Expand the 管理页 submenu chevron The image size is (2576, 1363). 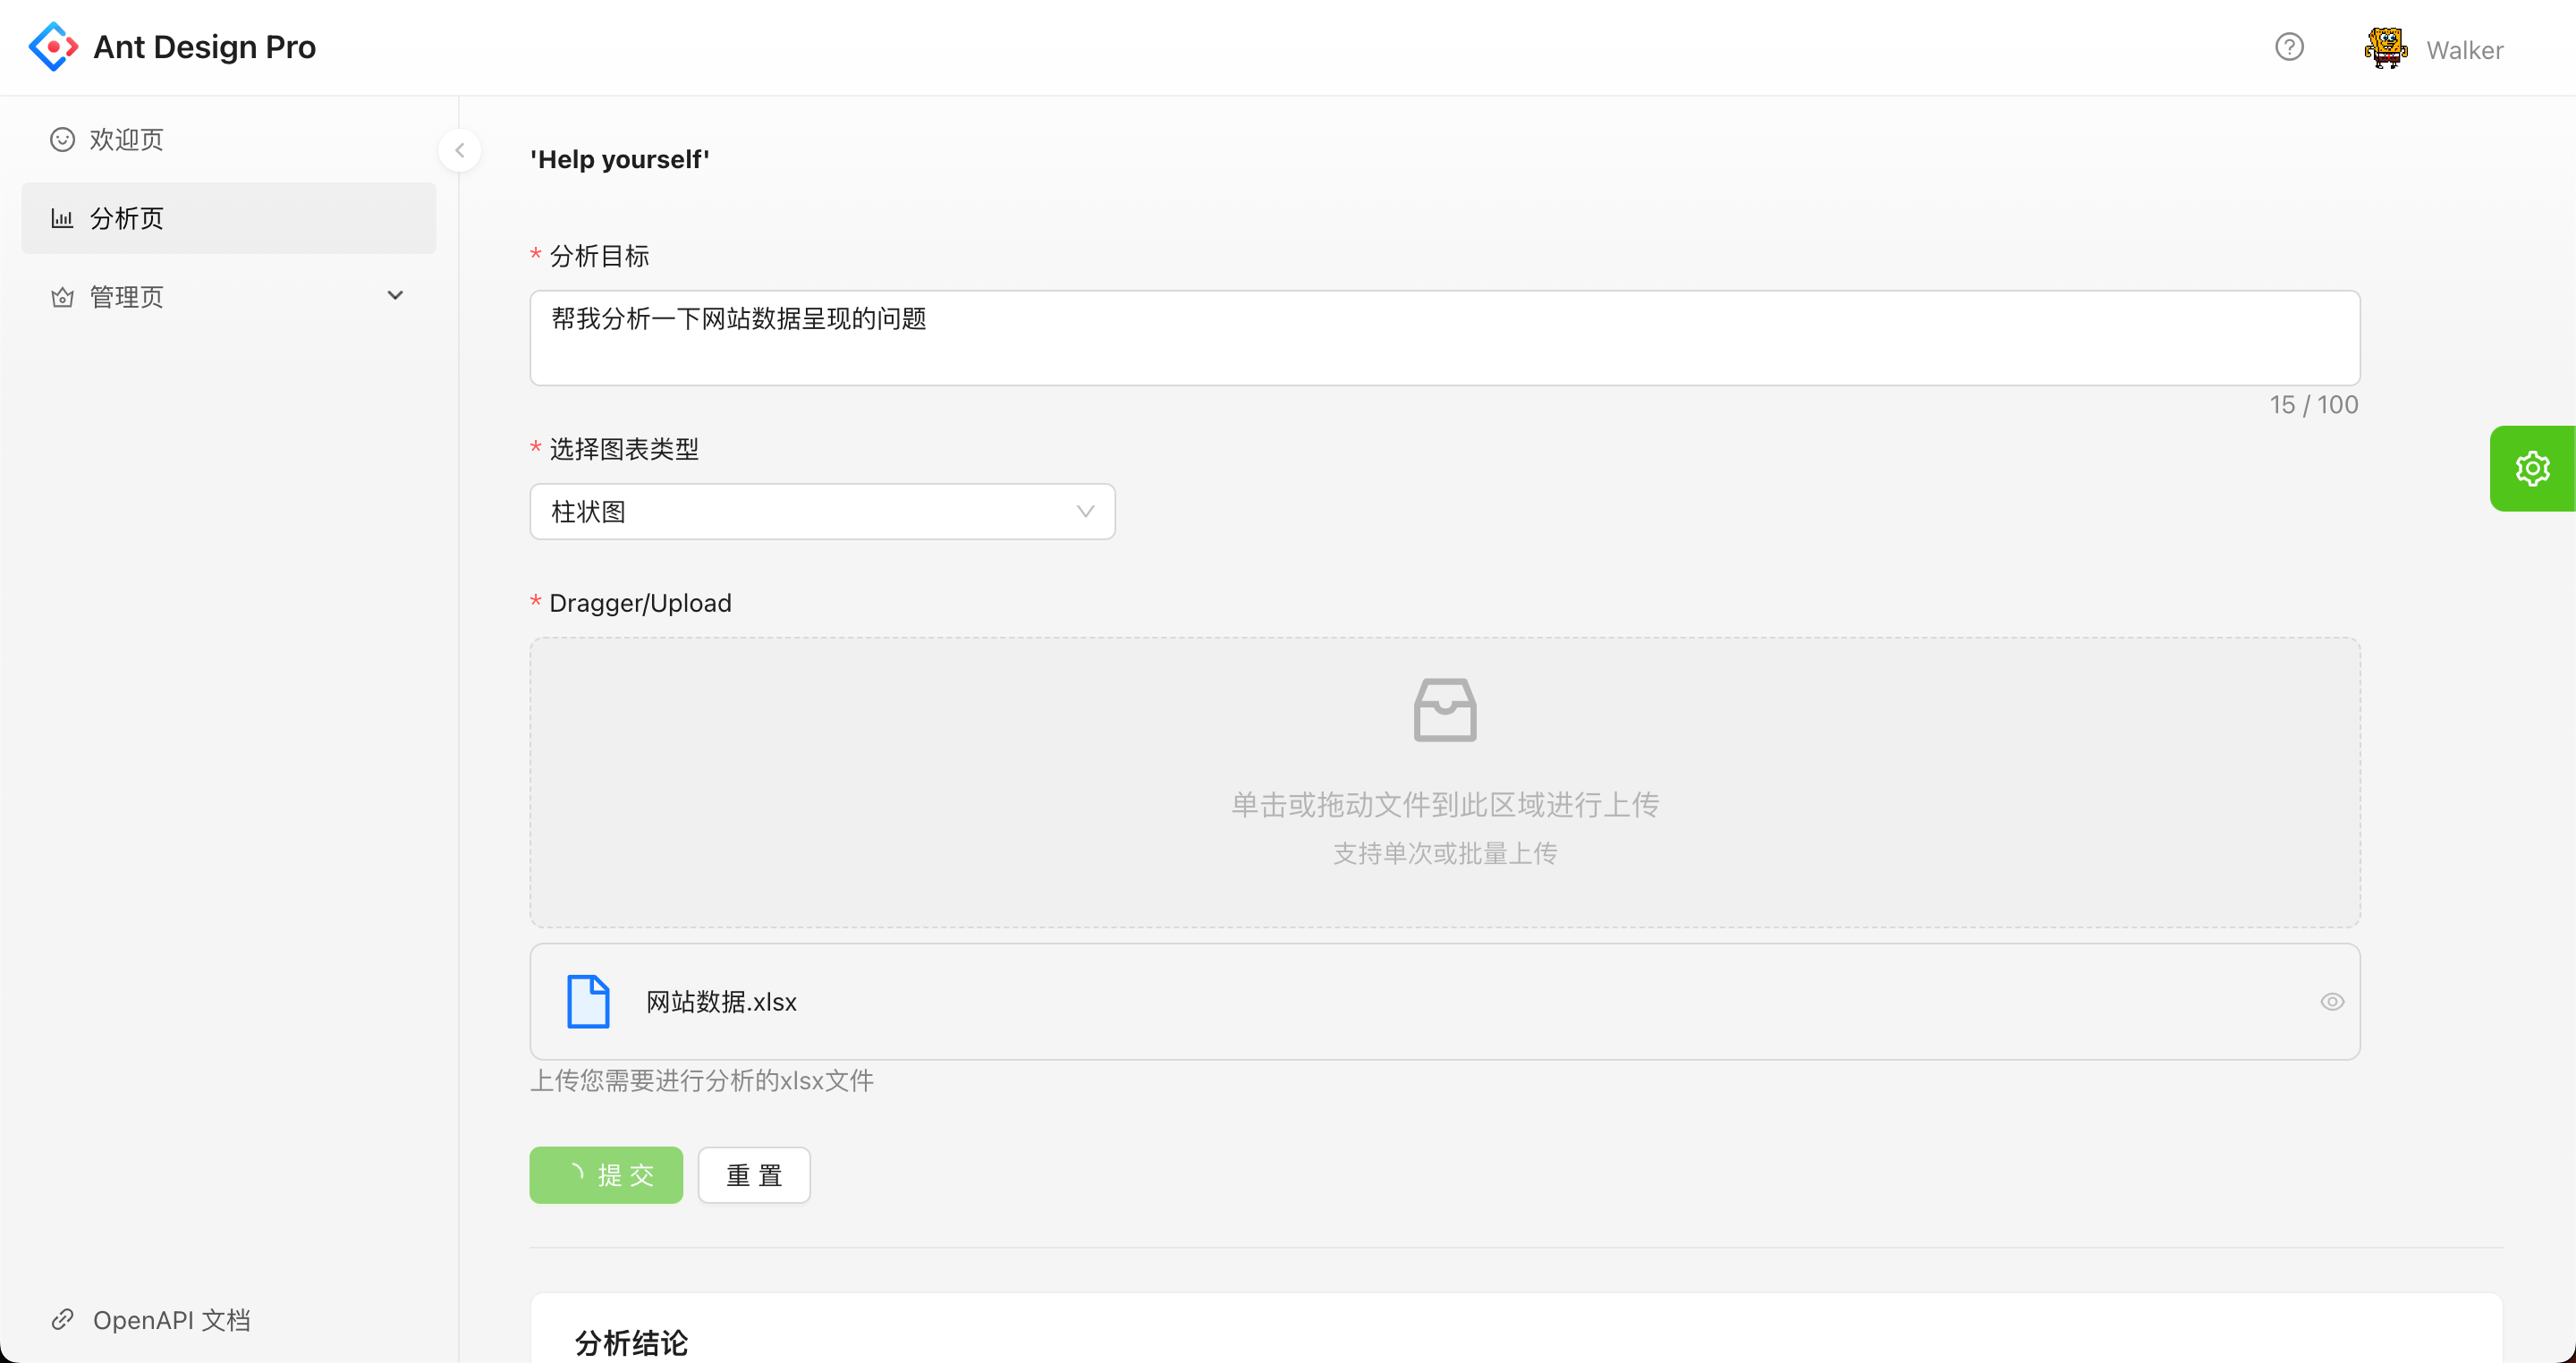395,296
